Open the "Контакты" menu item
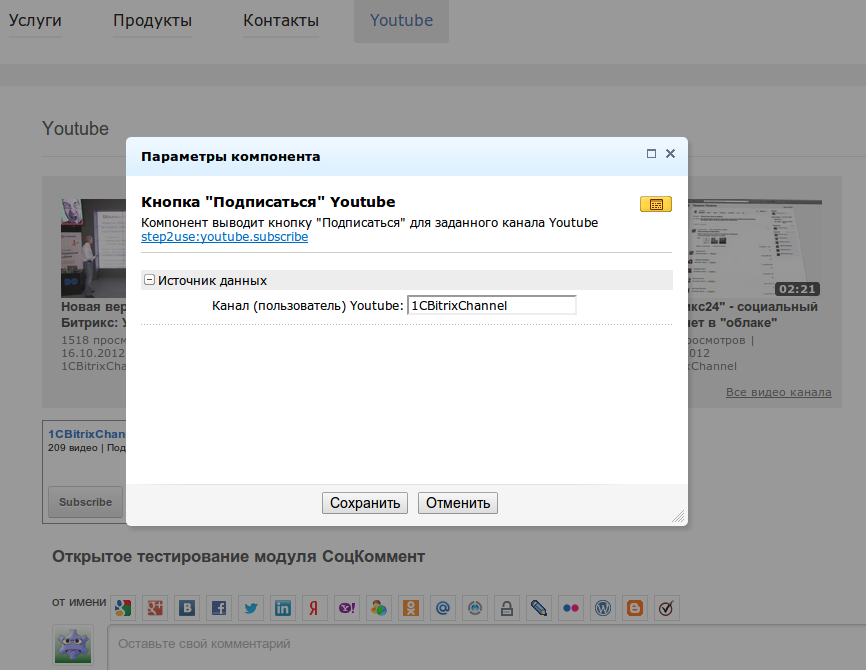This screenshot has height=670, width=866. point(281,21)
